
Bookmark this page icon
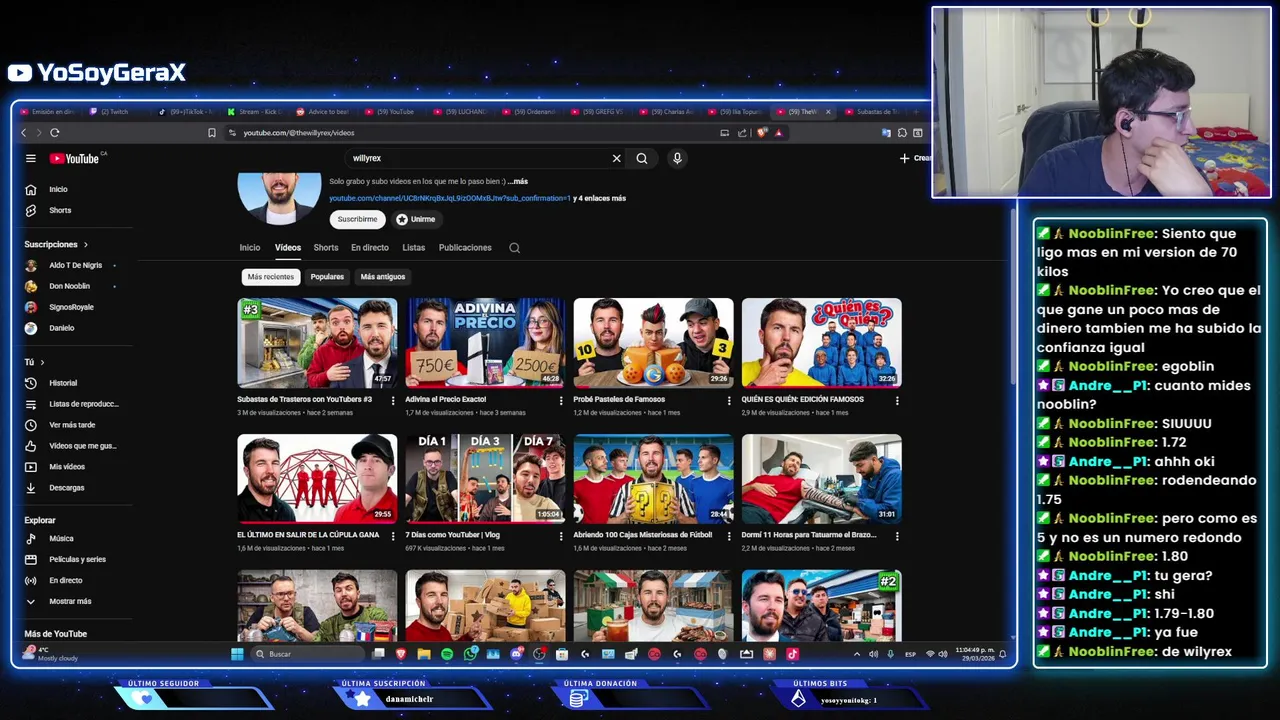(211, 132)
